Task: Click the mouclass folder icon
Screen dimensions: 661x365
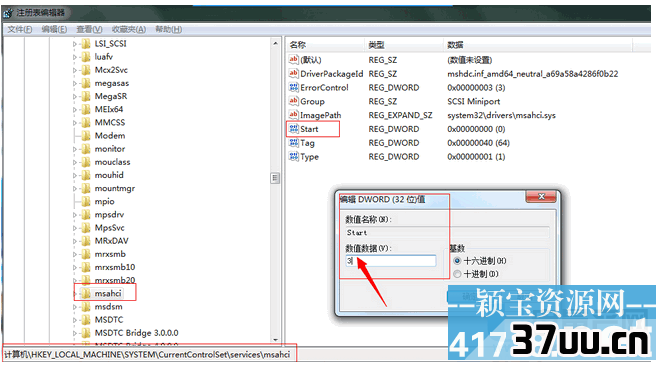Action: pyautogui.click(x=86, y=162)
